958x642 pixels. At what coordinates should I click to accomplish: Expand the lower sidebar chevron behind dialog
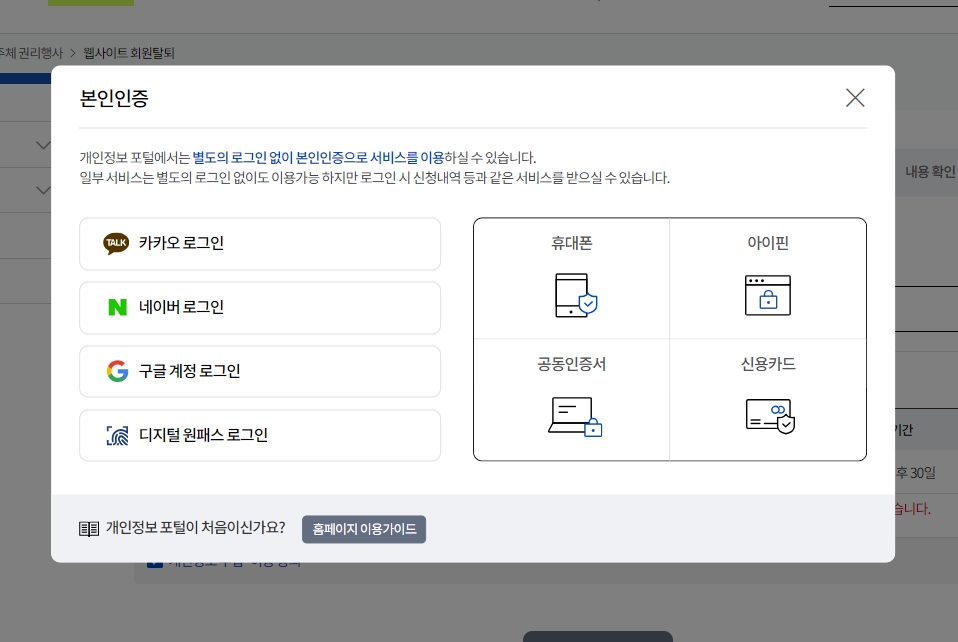pyautogui.click(x=43, y=190)
